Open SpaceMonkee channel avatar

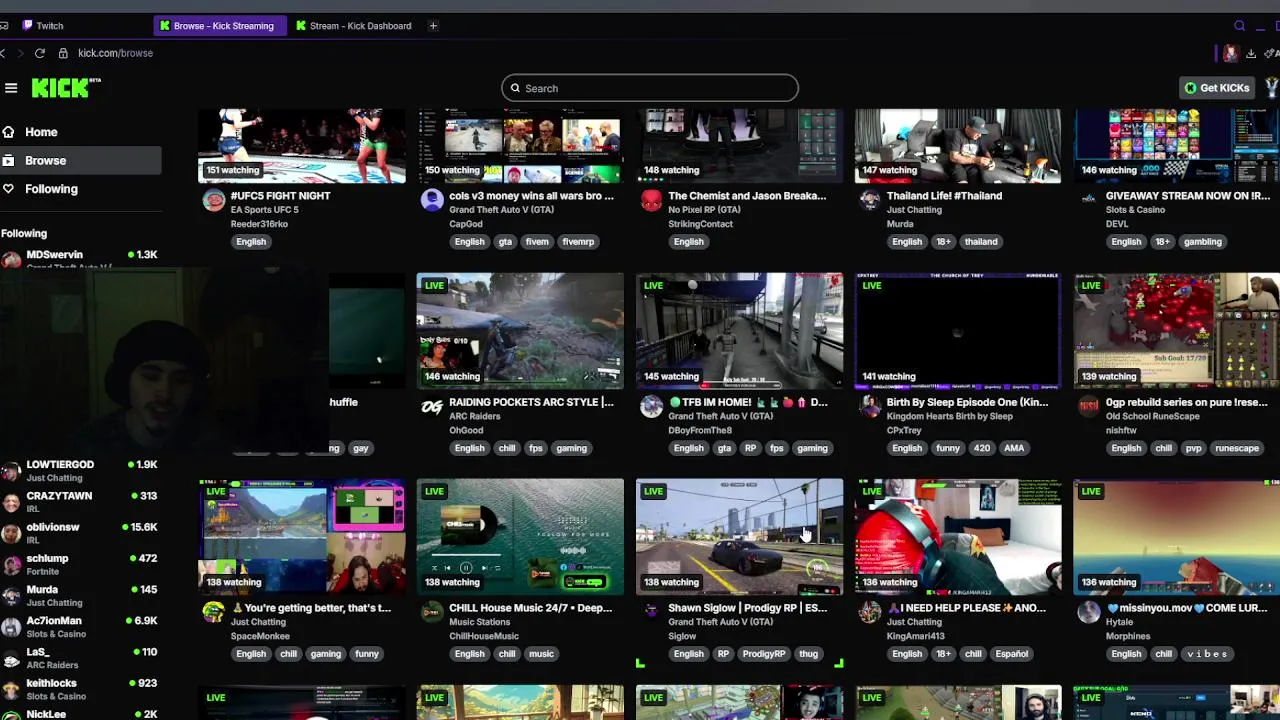pyautogui.click(x=213, y=612)
